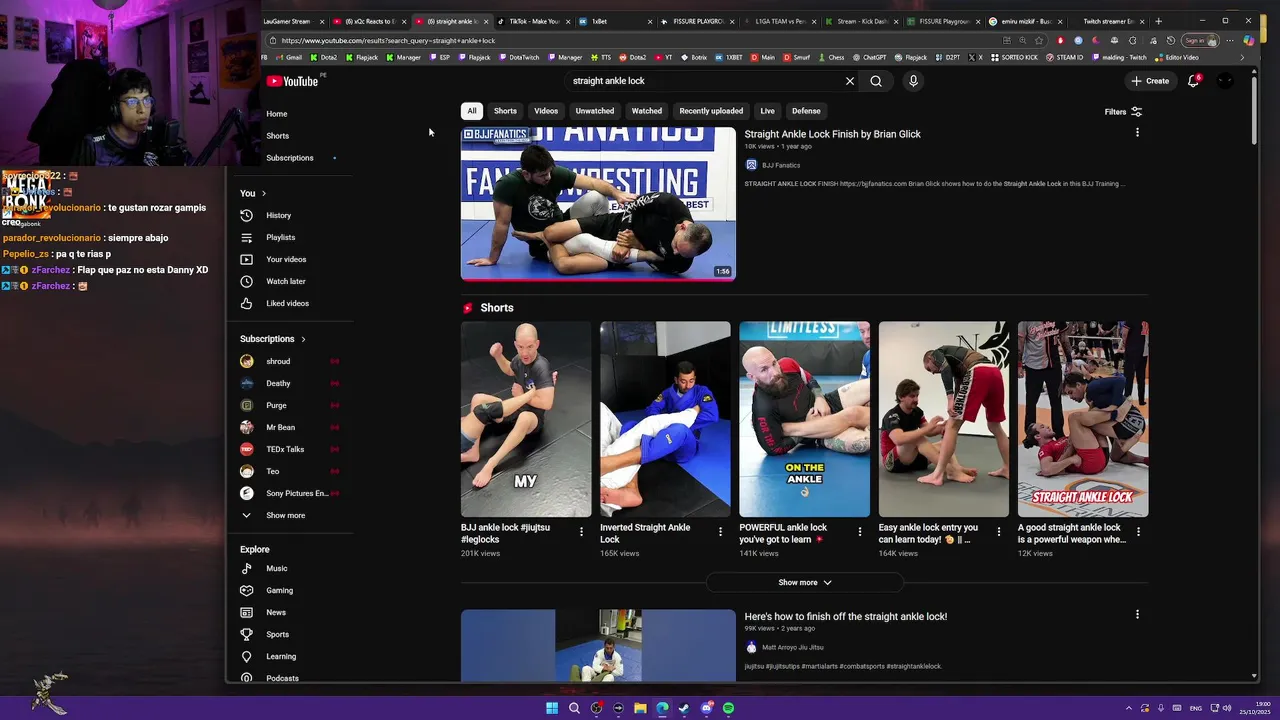Click the magnifier search button
The image size is (1280, 720).
[x=876, y=81]
